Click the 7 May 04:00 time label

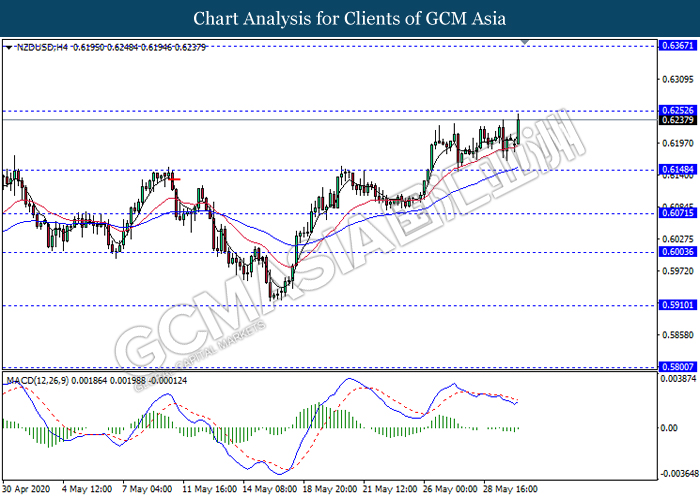[x=147, y=489]
